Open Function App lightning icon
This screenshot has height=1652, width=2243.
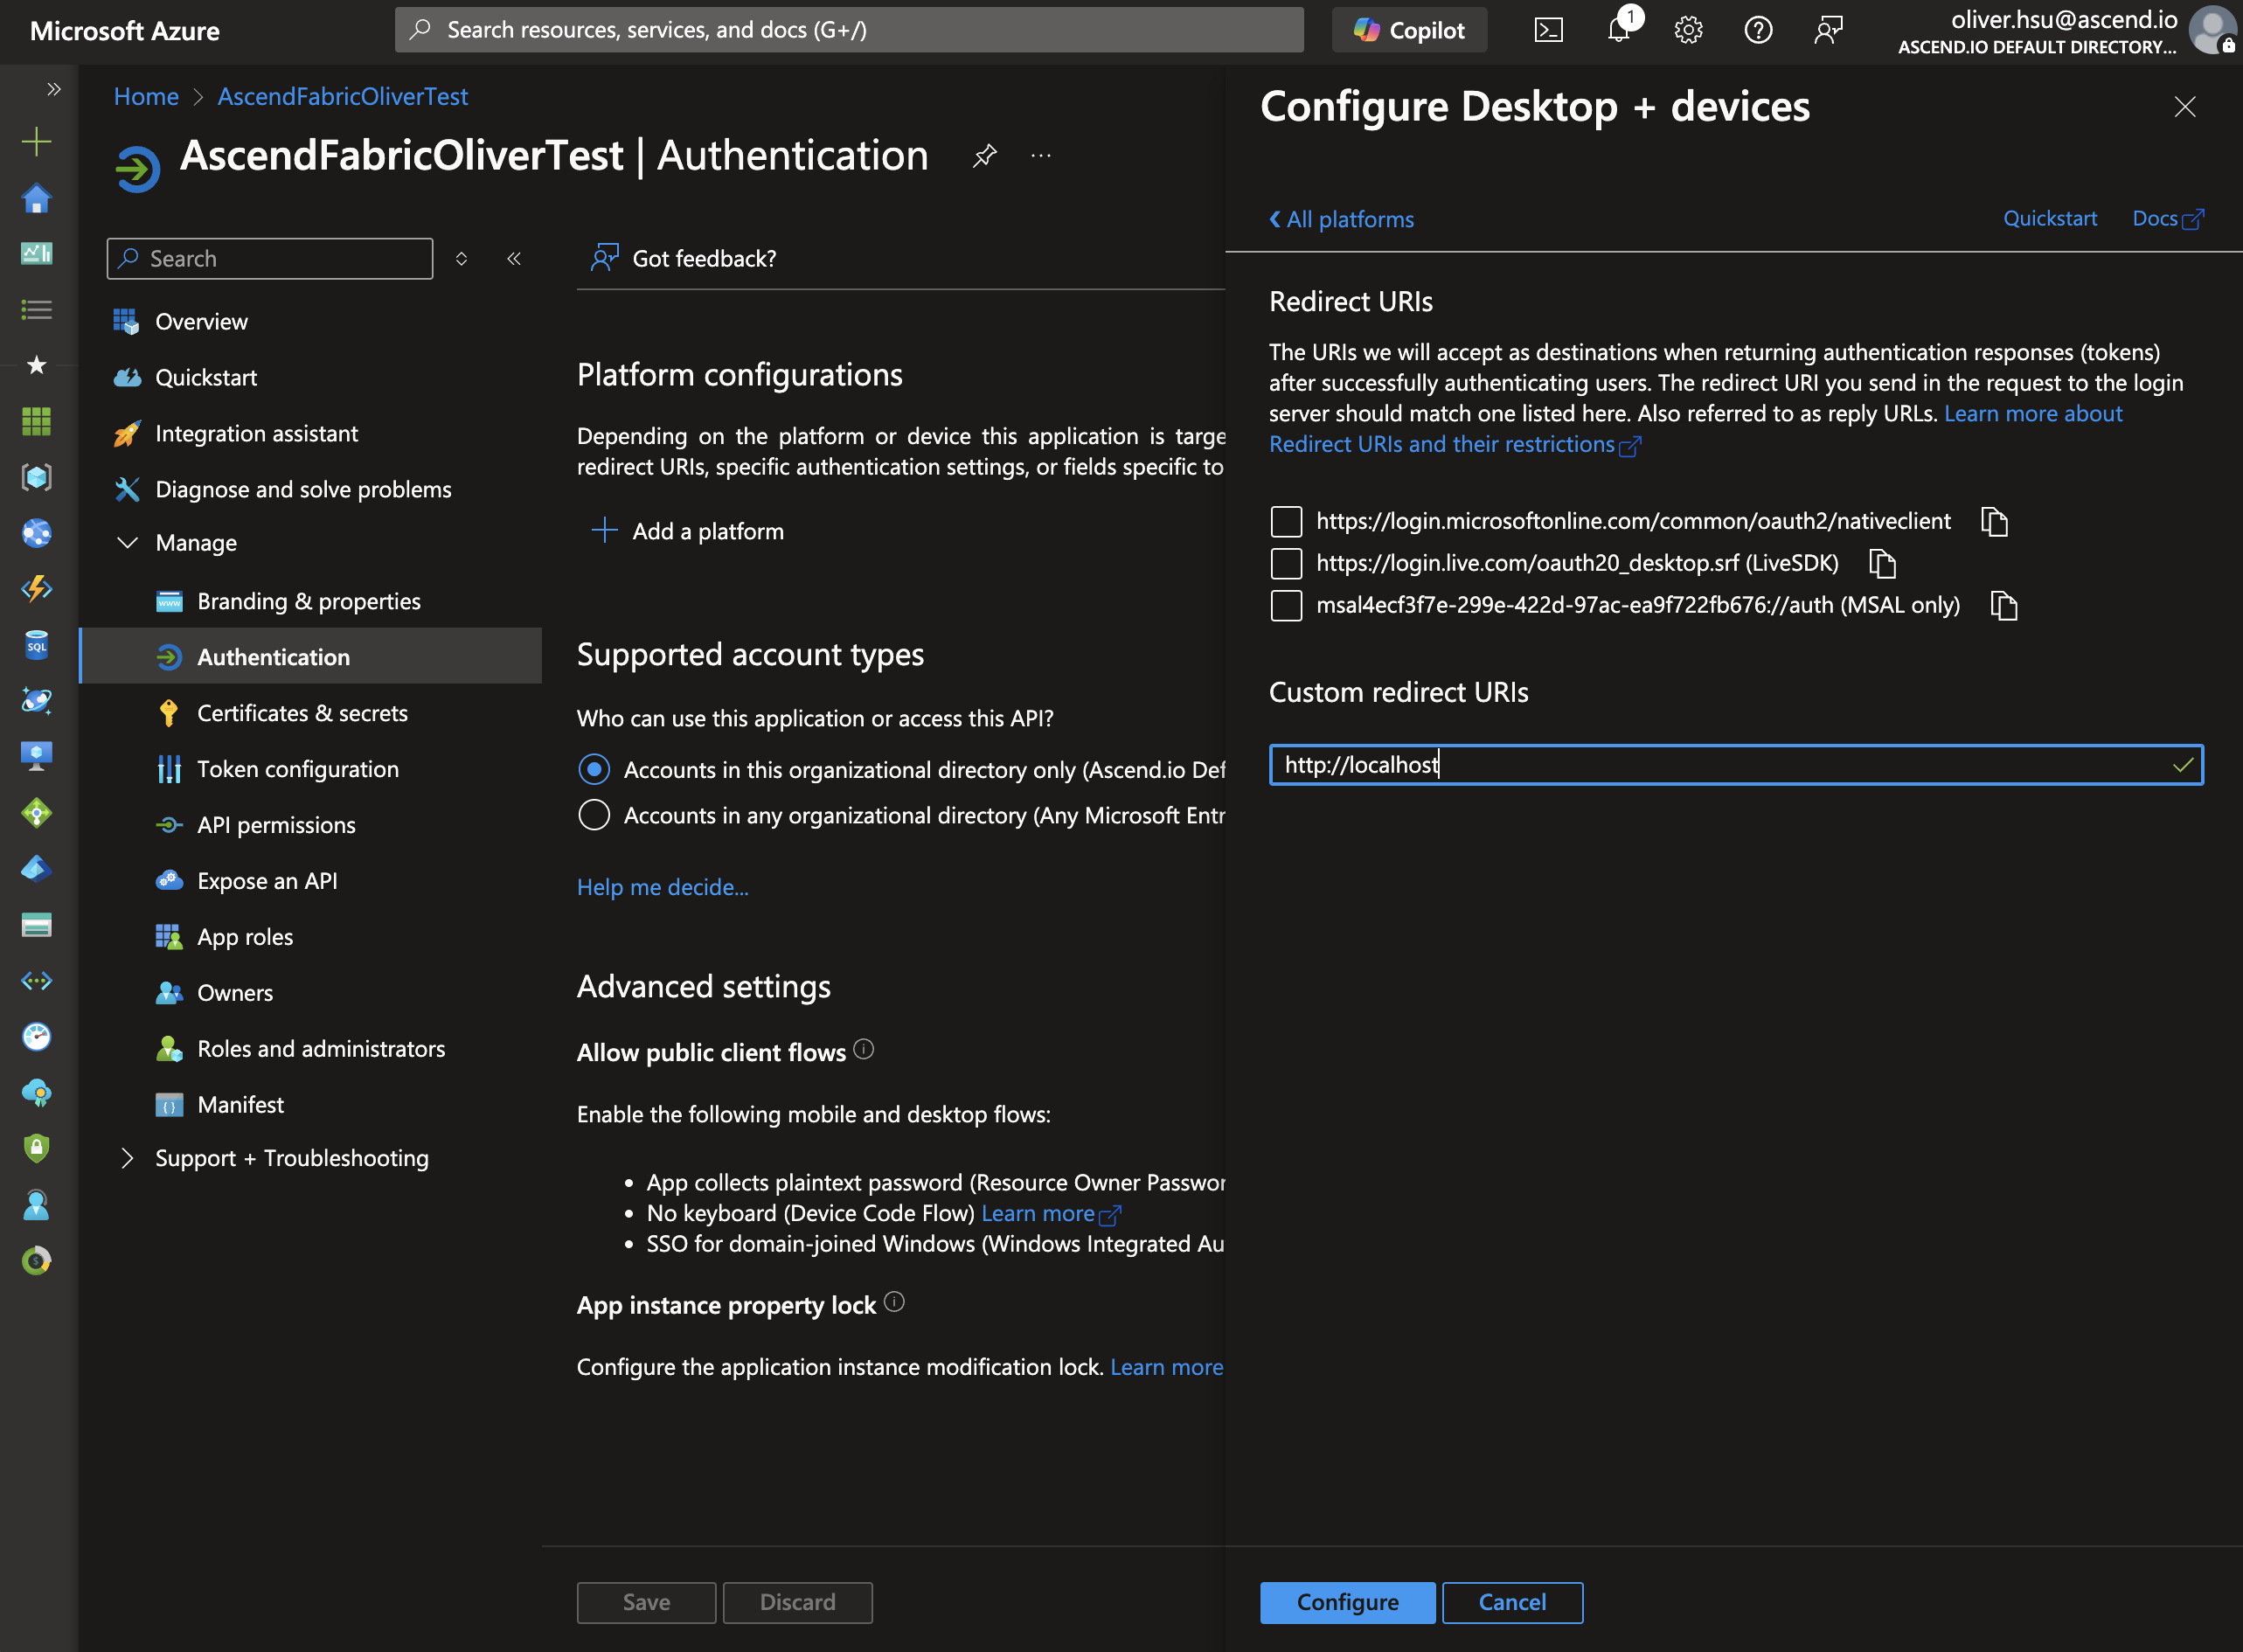pyautogui.click(x=37, y=589)
